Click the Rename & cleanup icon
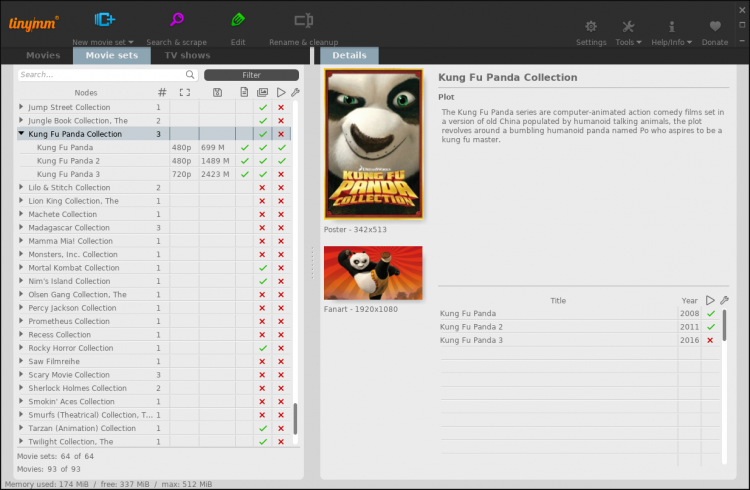The height and width of the screenshot is (490, 750). 304,20
